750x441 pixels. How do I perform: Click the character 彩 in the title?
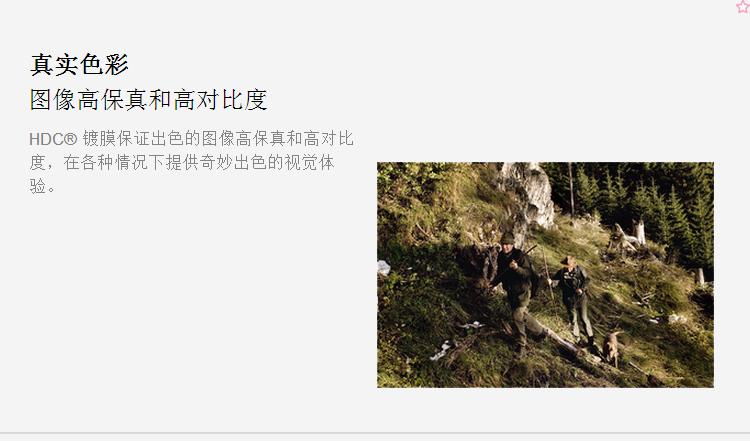click(x=117, y=64)
